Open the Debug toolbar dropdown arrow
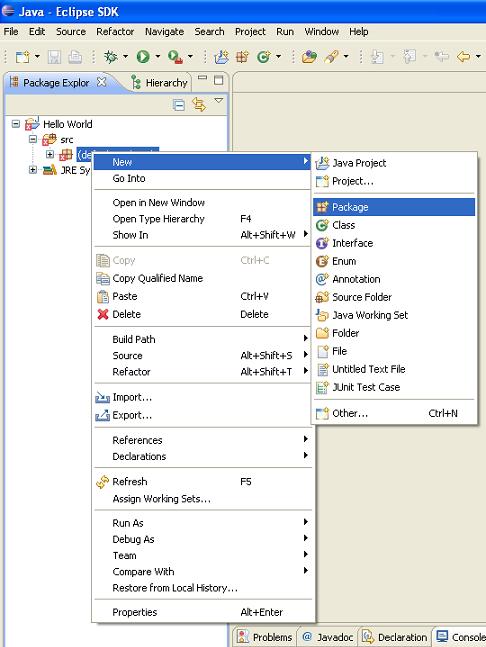This screenshot has height=647, width=486. pos(125,57)
